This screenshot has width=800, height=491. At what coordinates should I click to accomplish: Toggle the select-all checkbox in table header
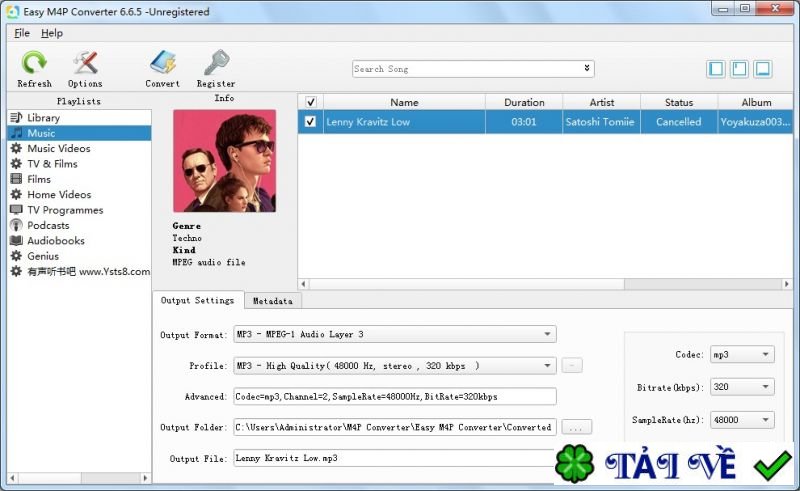tap(311, 102)
